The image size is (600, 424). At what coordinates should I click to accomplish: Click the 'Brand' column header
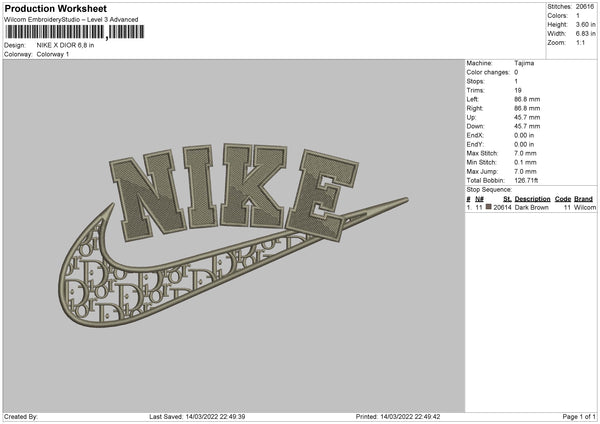(584, 199)
